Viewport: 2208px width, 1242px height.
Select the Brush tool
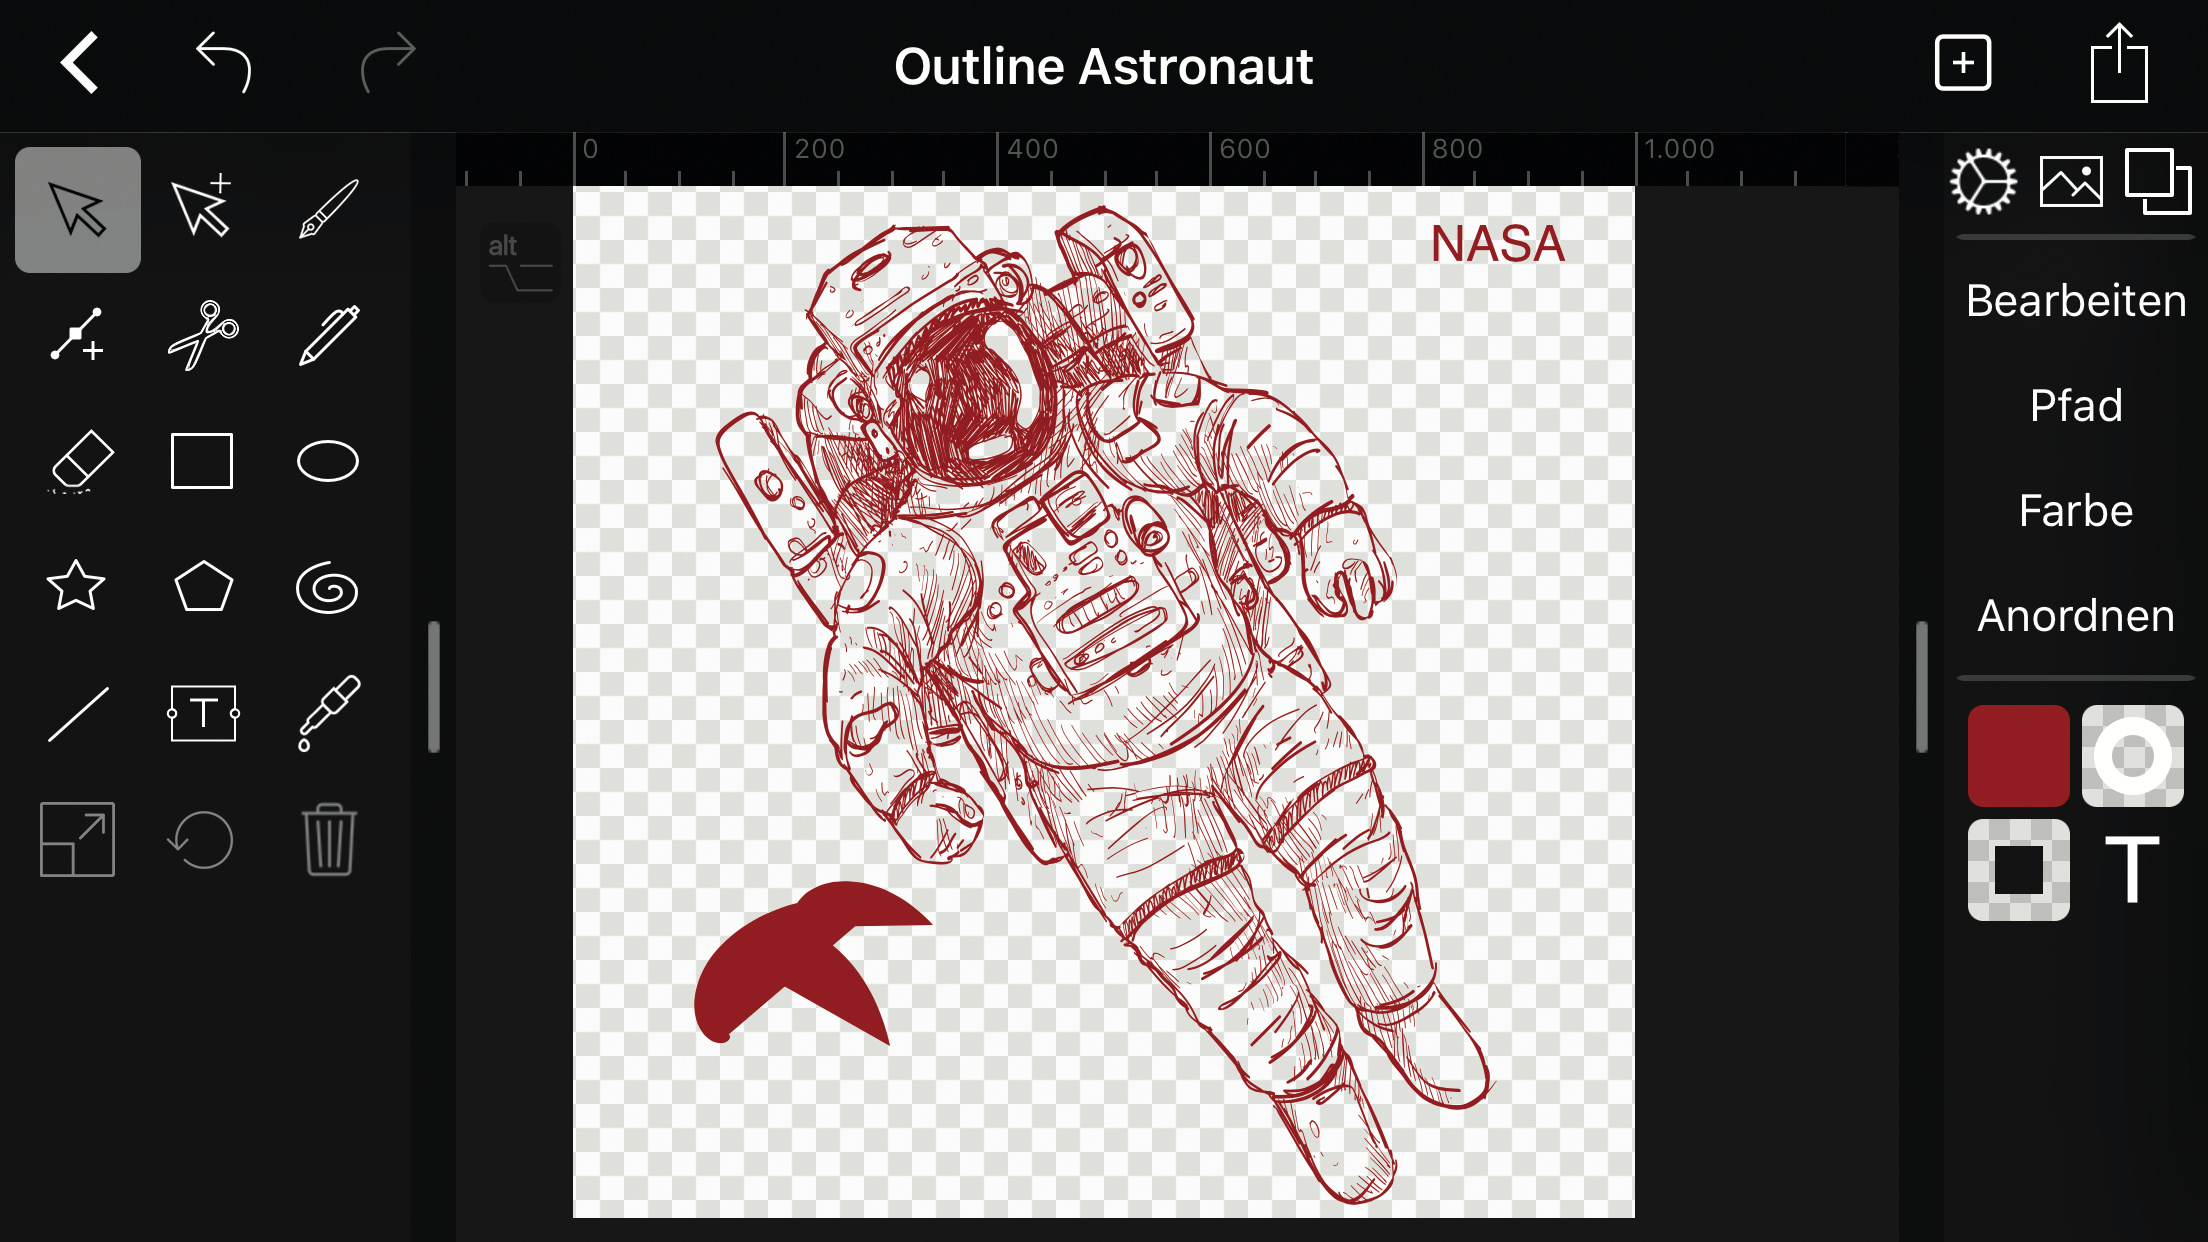pyautogui.click(x=328, y=210)
